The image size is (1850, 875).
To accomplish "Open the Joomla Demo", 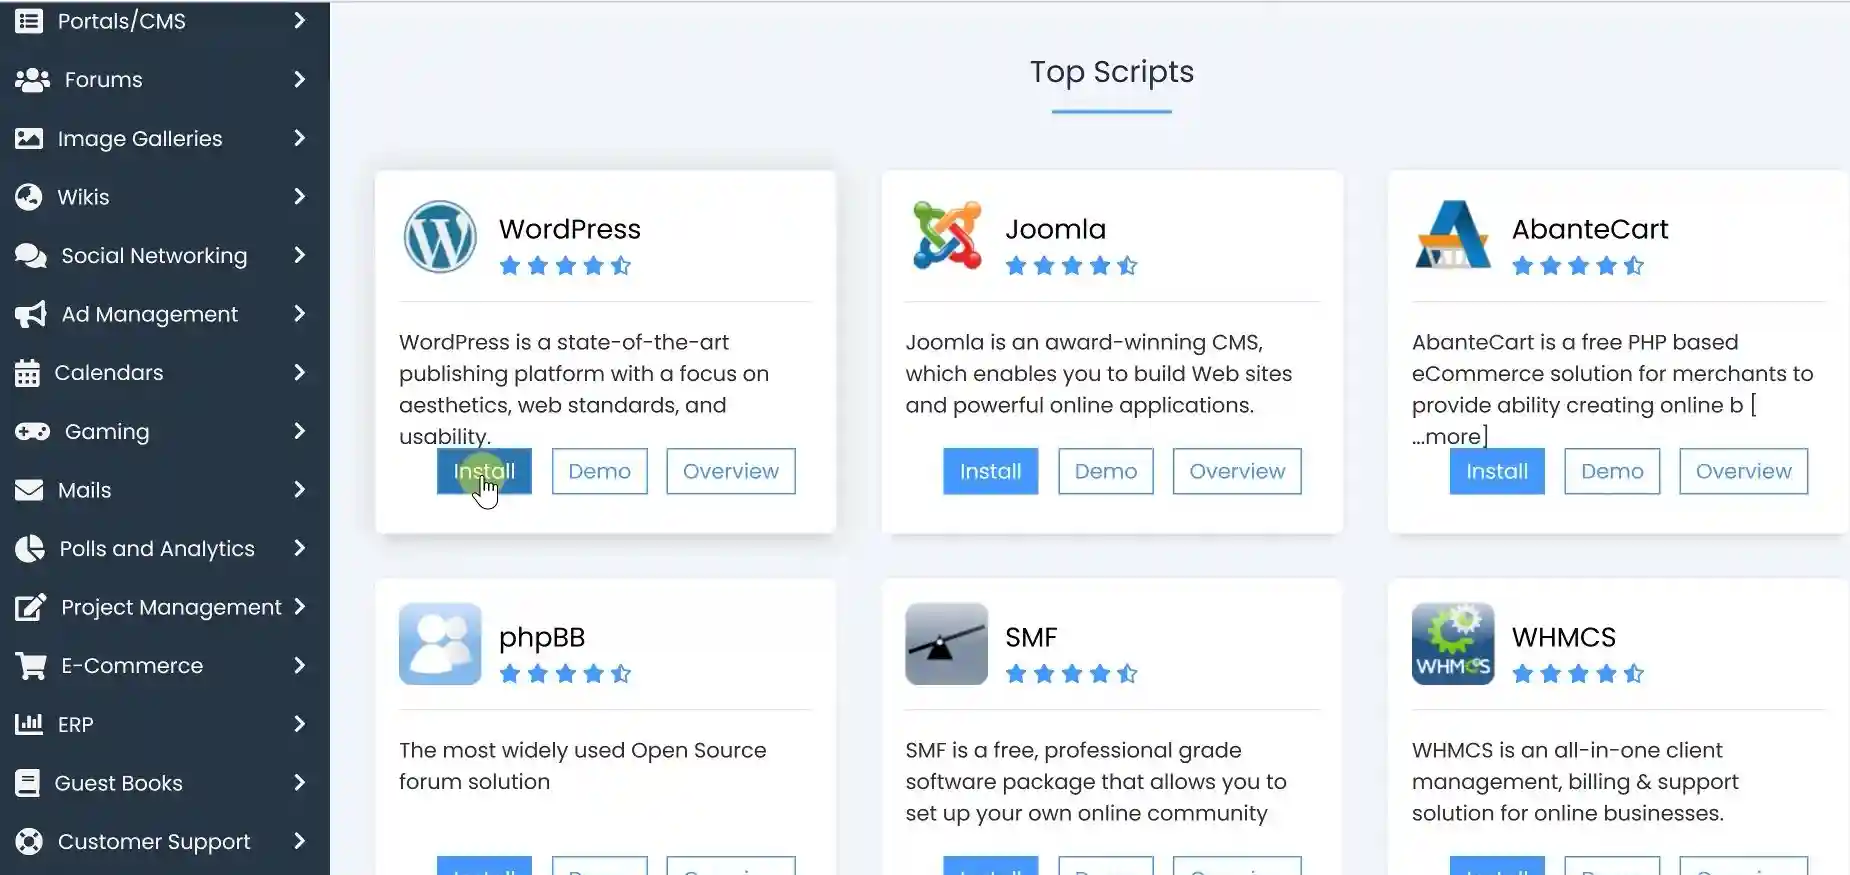I will tap(1106, 471).
